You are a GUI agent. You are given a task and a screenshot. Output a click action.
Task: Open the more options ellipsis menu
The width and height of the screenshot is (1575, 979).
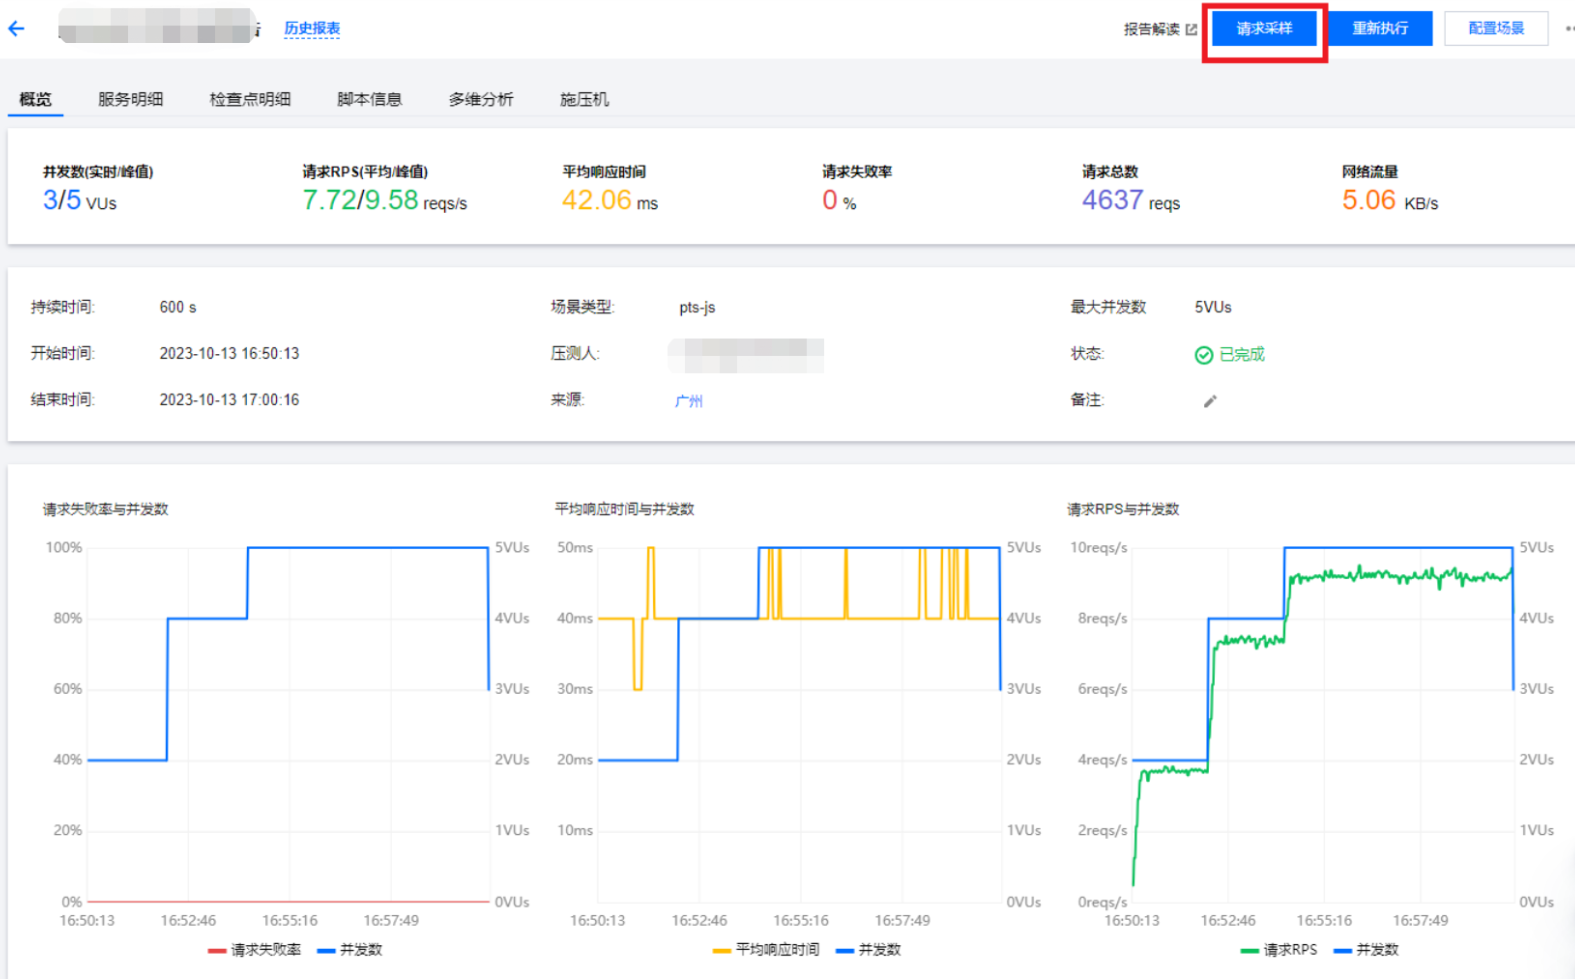tap(1568, 29)
